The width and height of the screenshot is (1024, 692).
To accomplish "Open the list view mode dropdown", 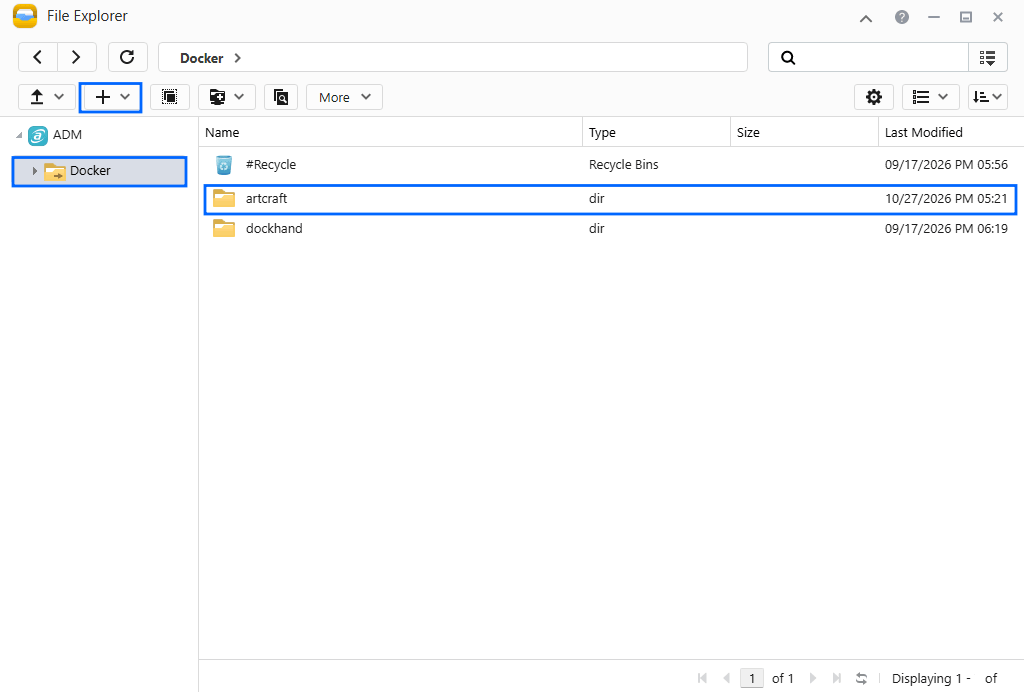I will (931, 97).
